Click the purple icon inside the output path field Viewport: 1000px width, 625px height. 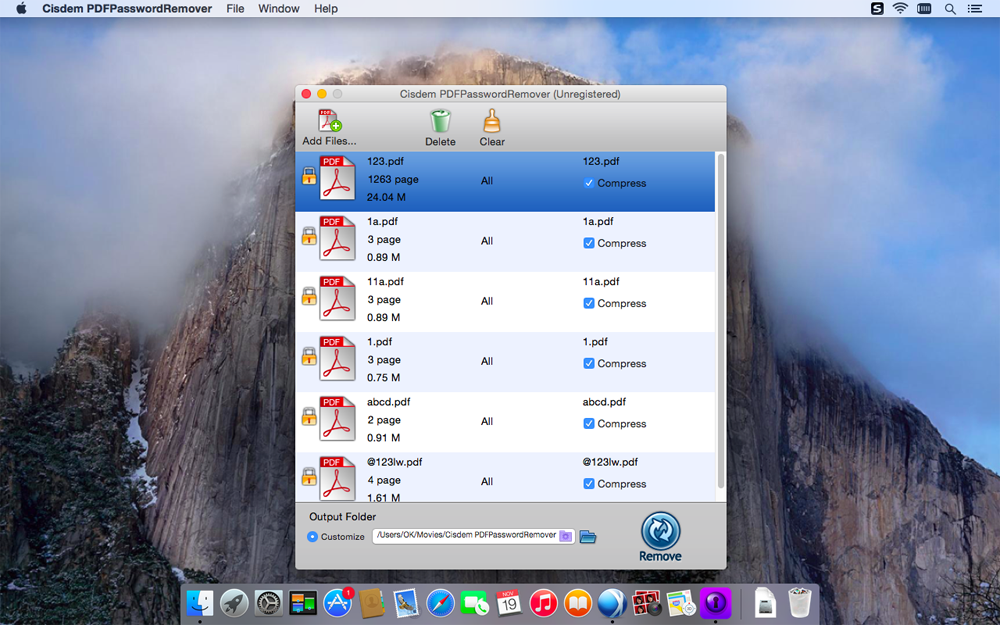coord(565,536)
